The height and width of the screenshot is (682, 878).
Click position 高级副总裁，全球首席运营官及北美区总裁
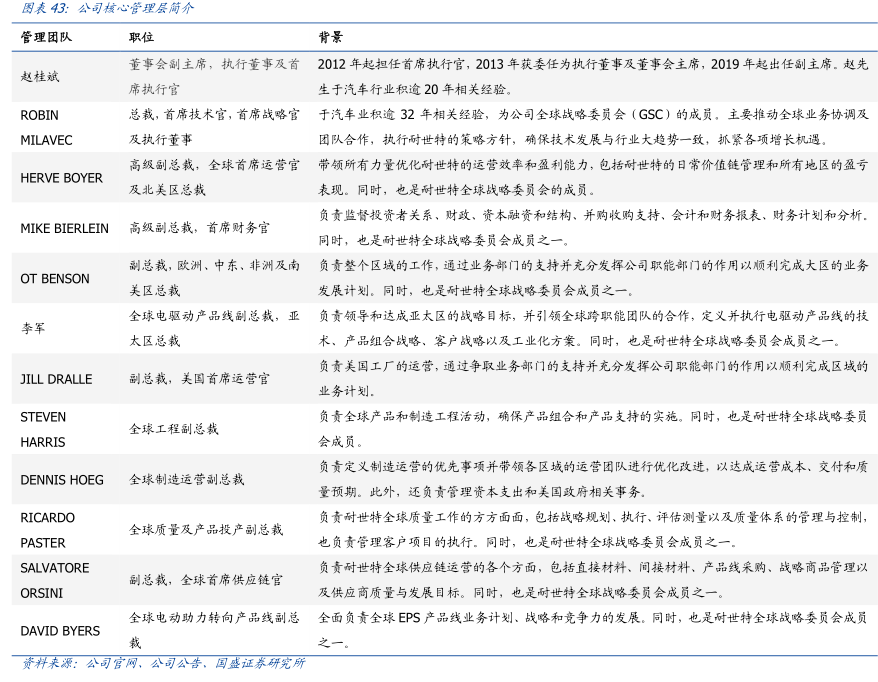[214, 177]
